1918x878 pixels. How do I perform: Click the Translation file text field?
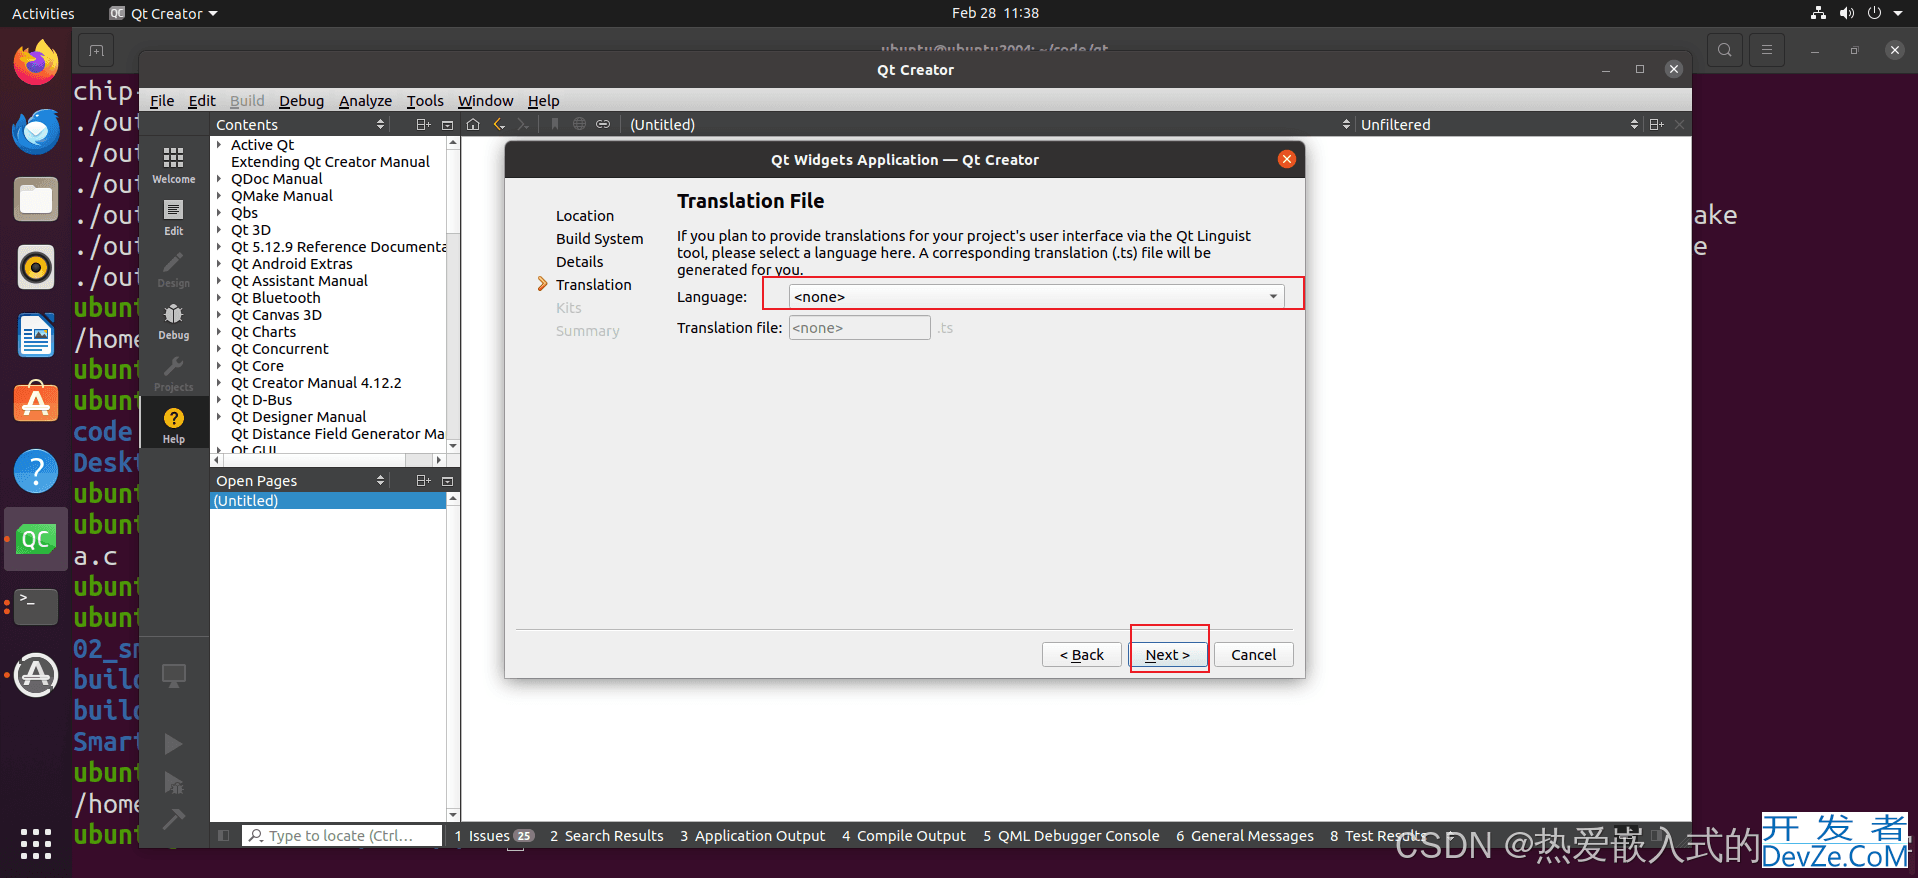point(859,328)
